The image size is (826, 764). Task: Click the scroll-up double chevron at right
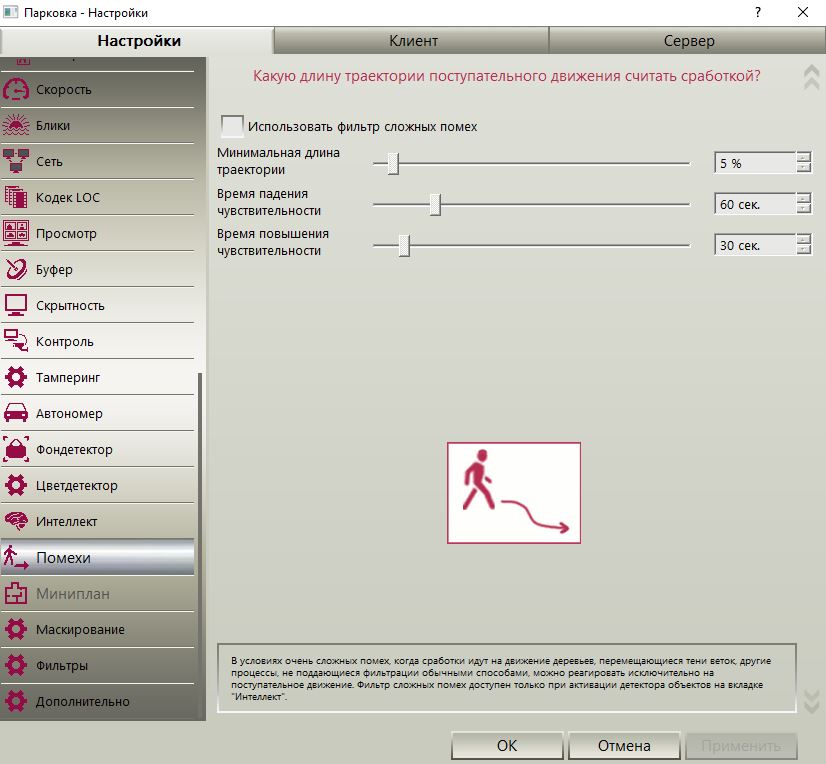[811, 78]
